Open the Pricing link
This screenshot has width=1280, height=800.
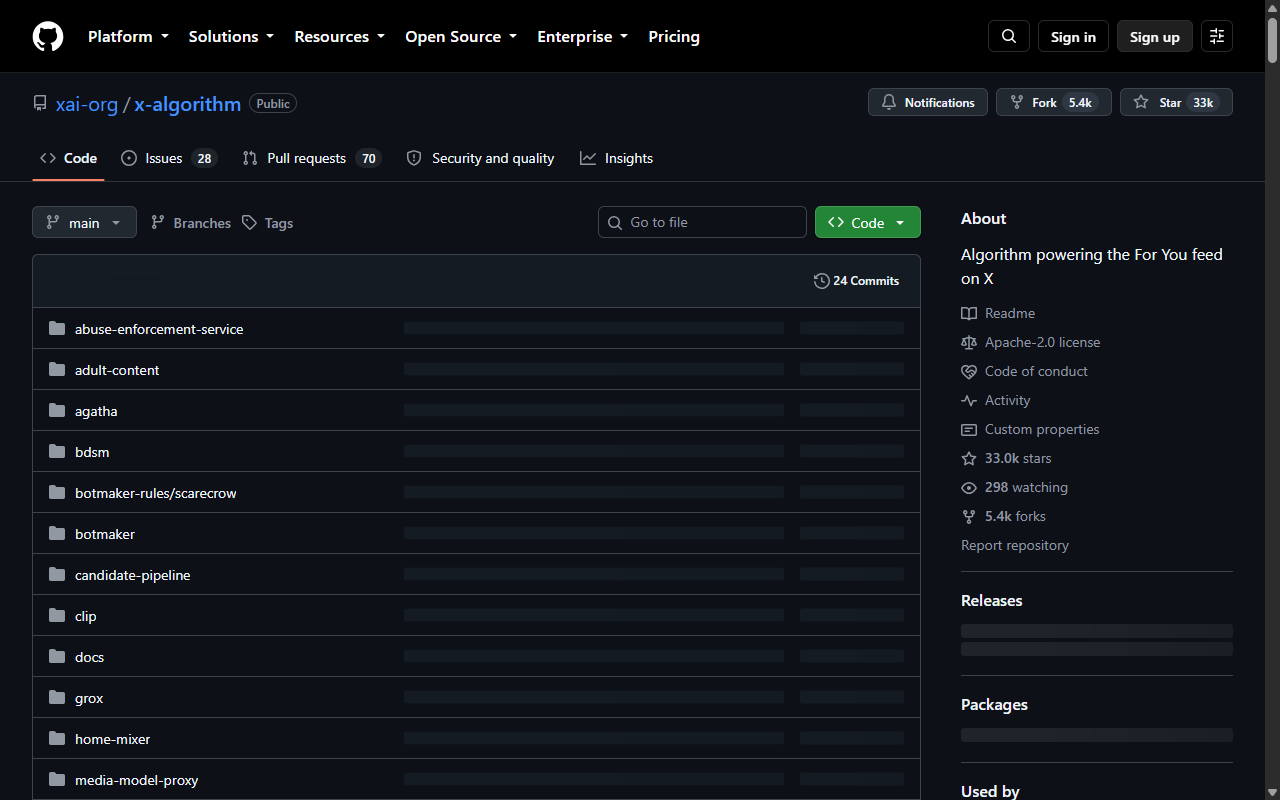(x=674, y=36)
